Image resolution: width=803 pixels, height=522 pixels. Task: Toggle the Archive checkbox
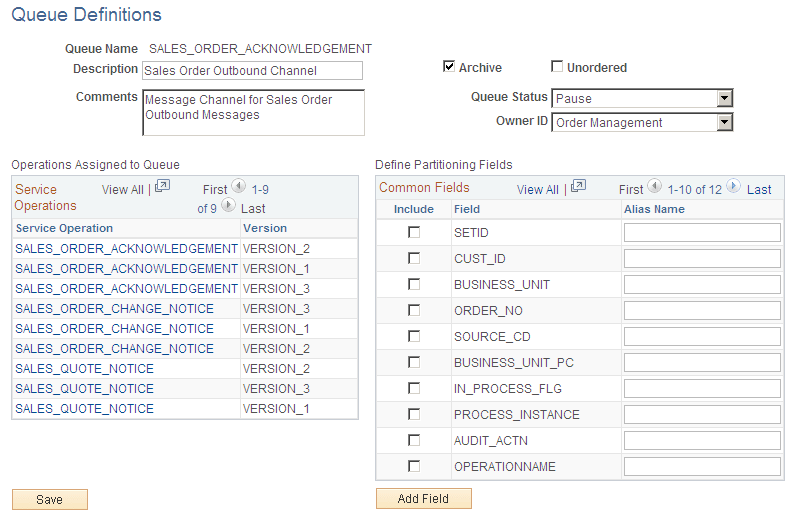click(x=449, y=67)
